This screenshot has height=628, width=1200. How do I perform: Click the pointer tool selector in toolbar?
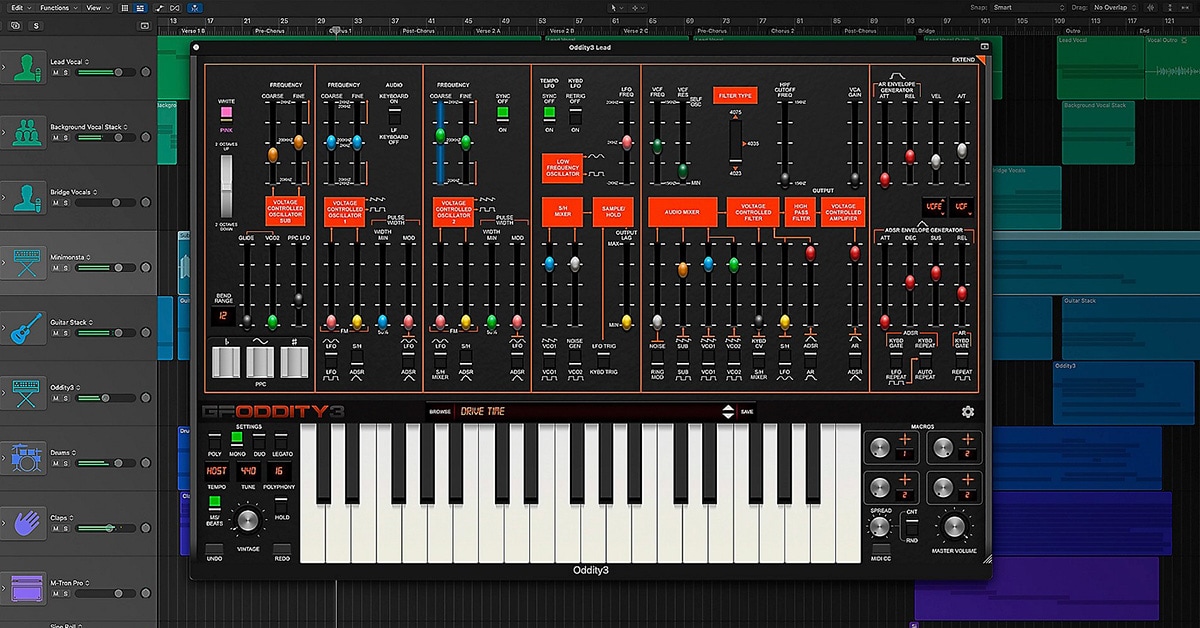coord(617,7)
